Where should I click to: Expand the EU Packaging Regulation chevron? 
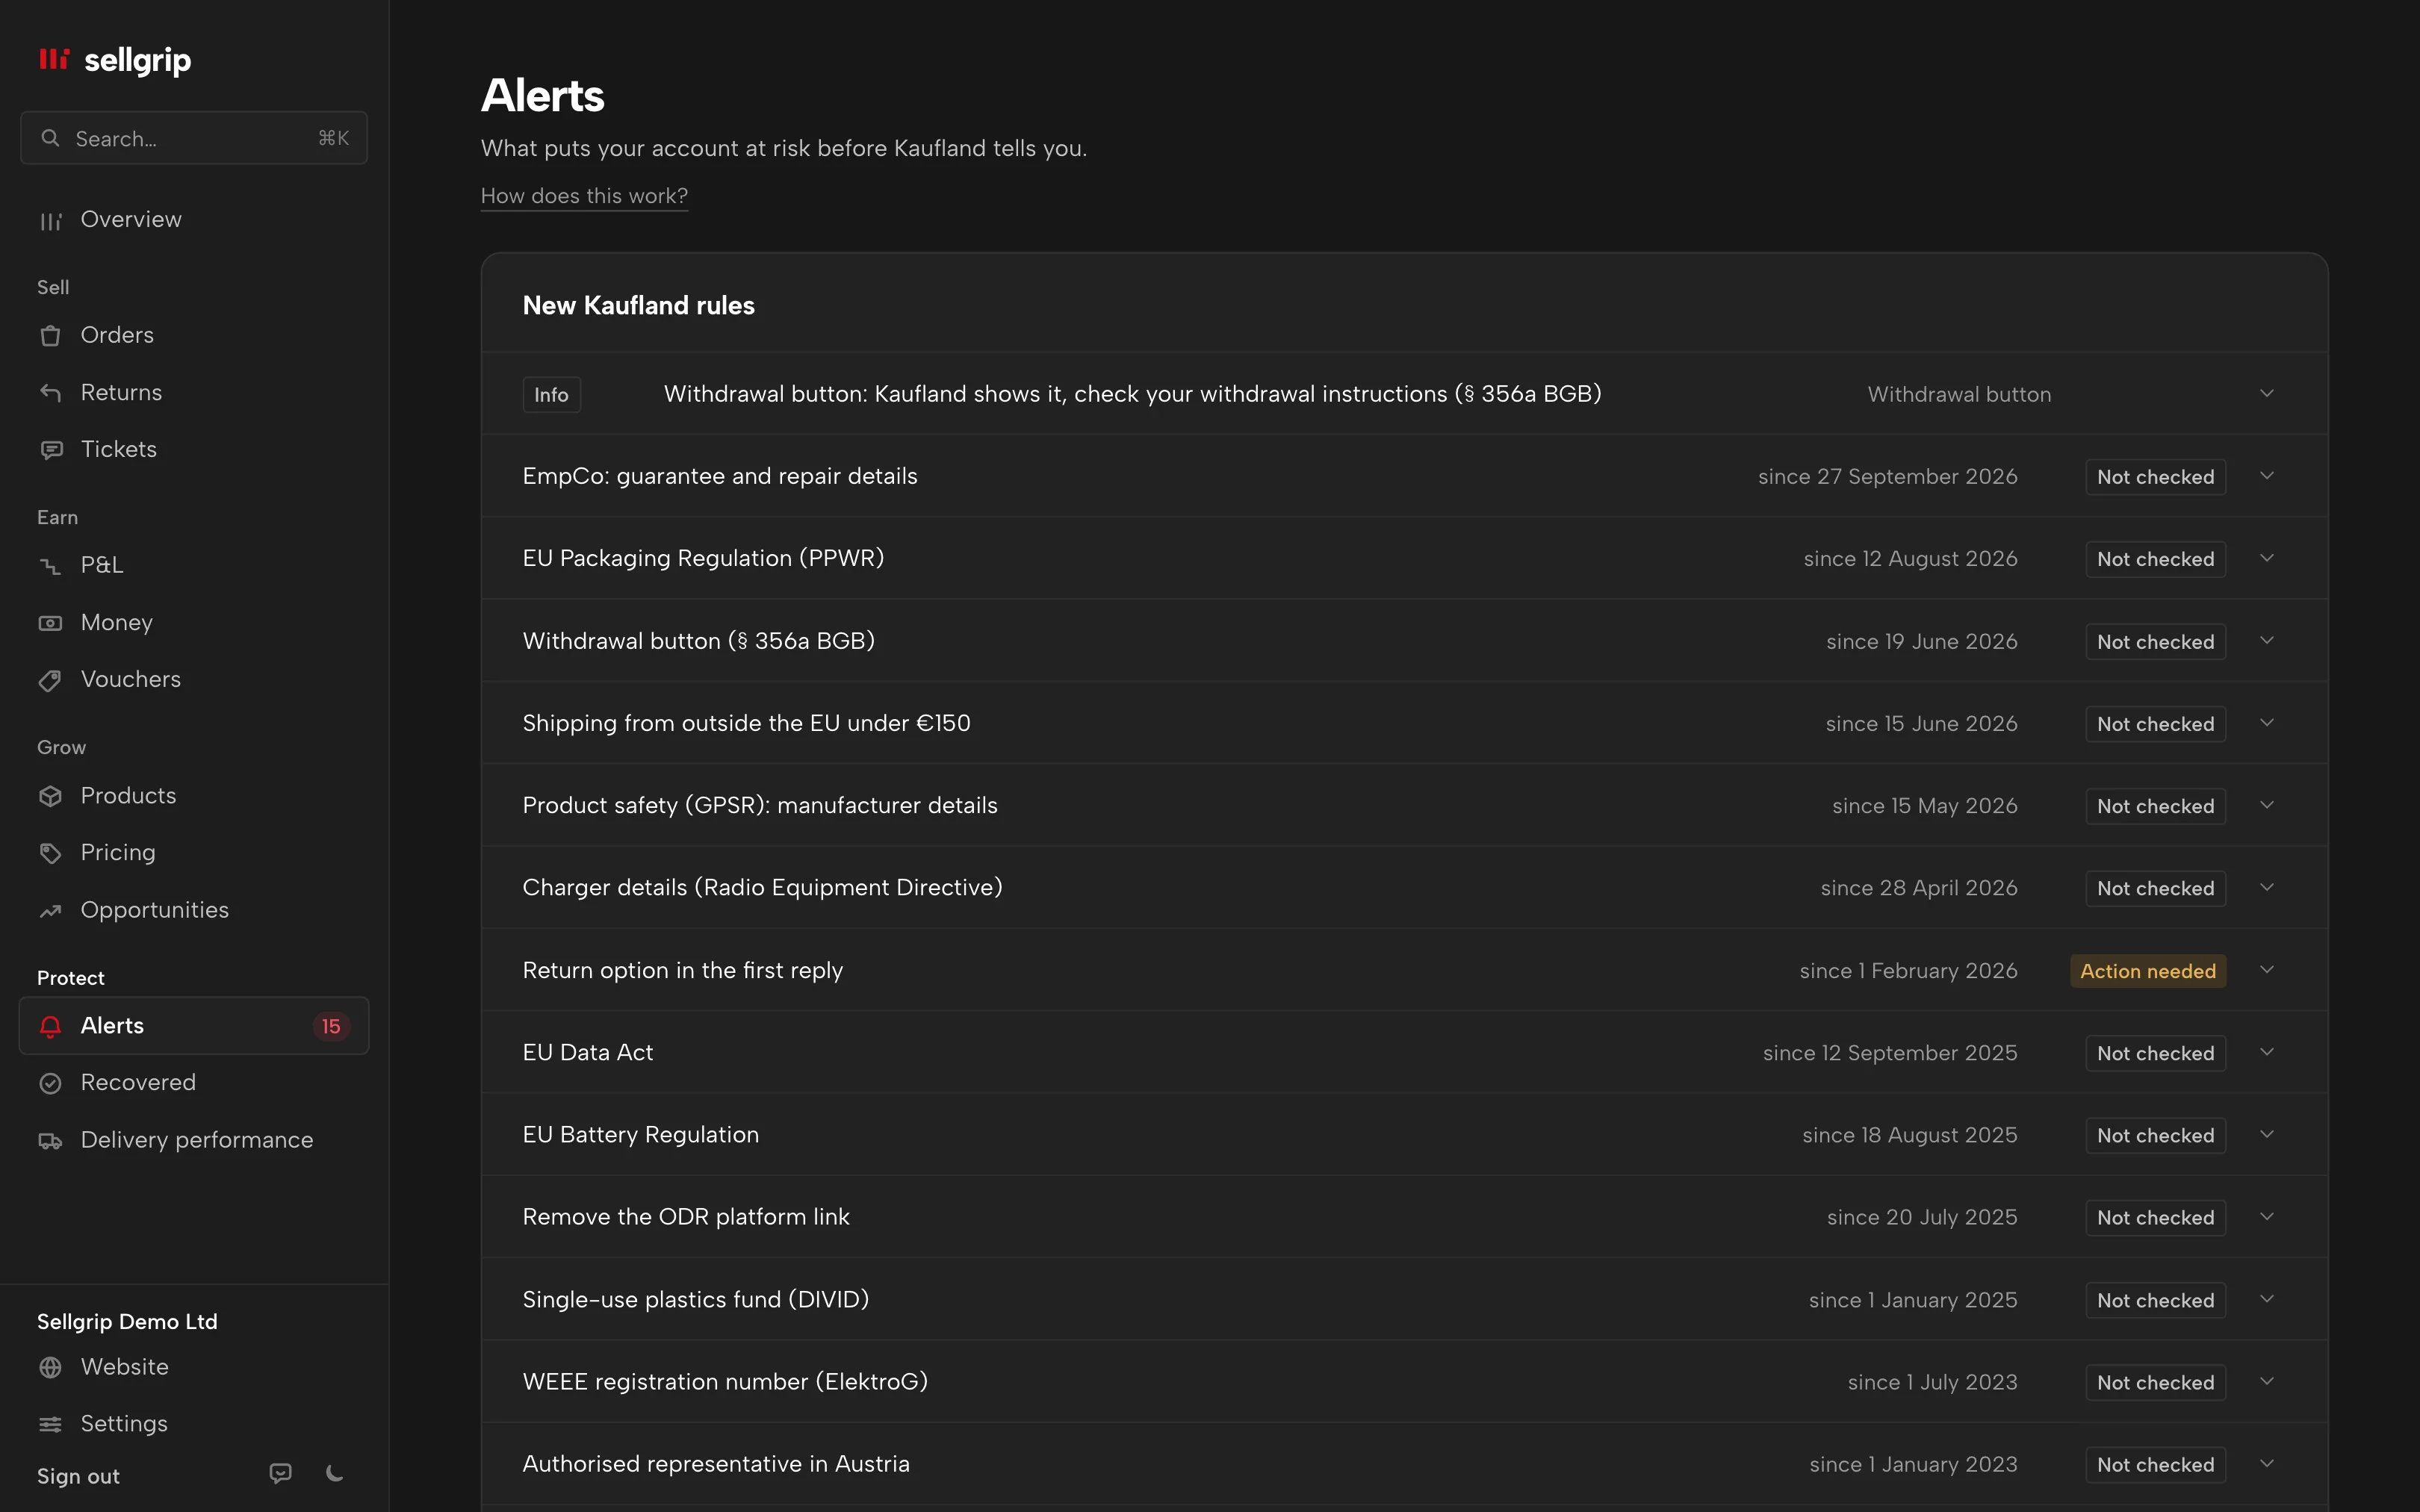click(2267, 558)
